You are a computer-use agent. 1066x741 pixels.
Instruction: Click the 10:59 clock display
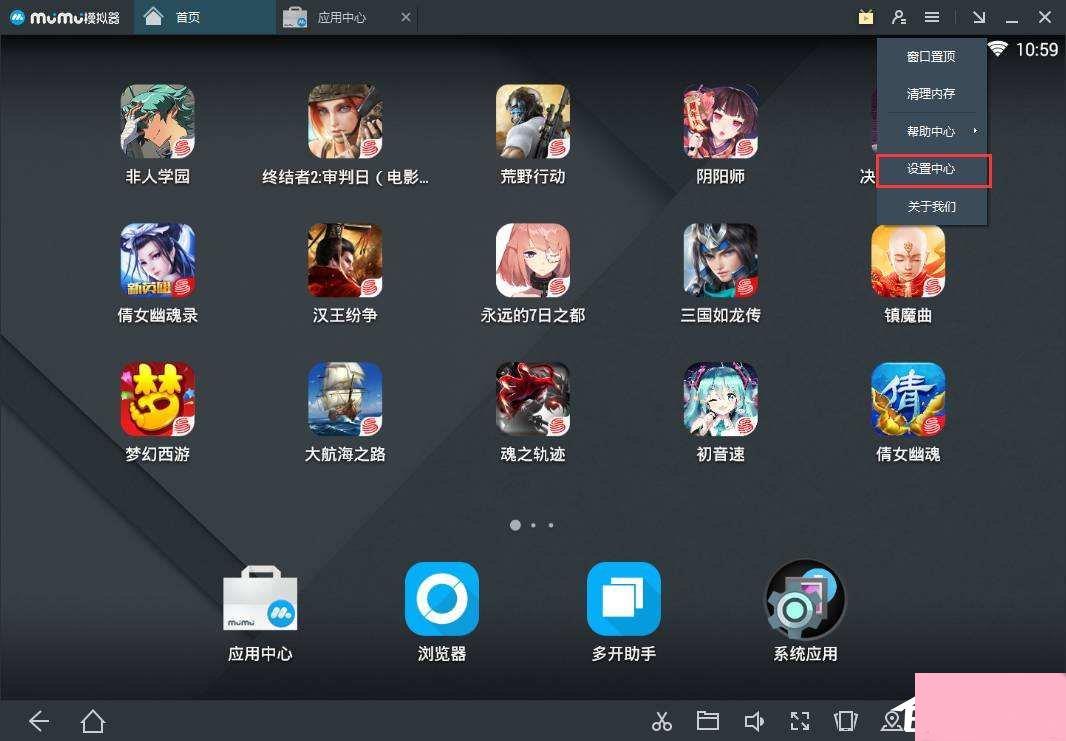[1037, 50]
